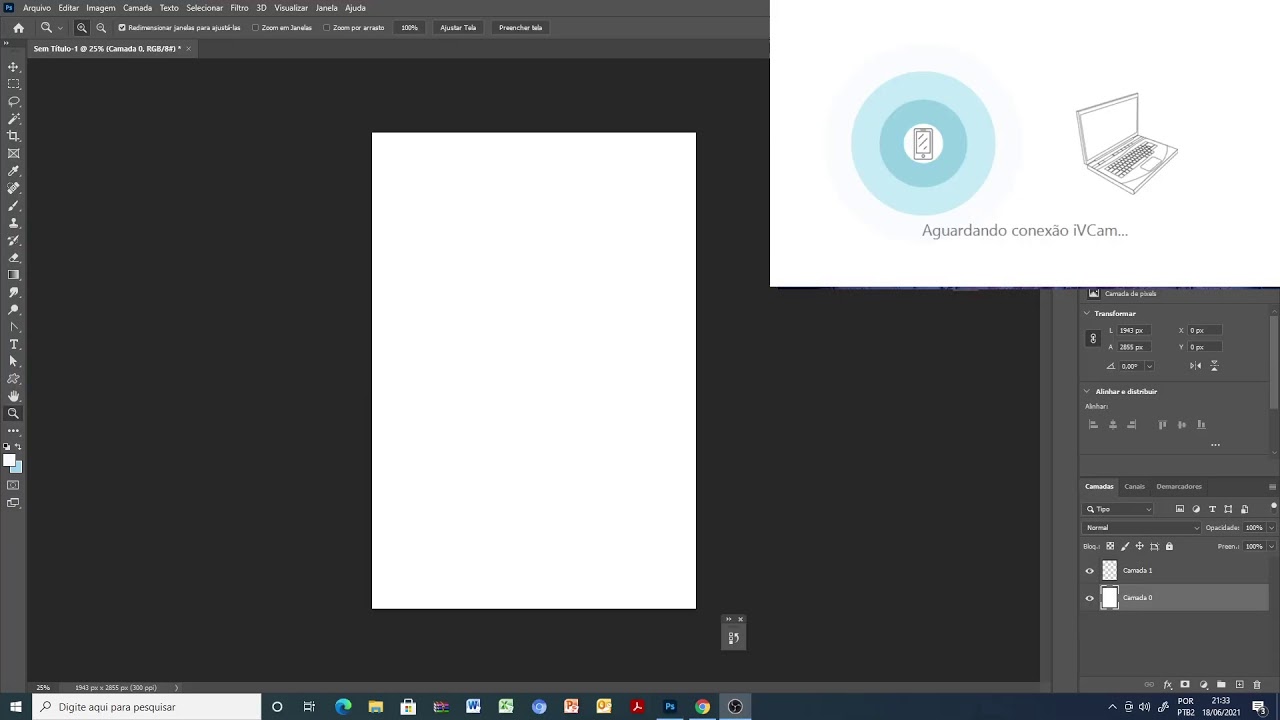This screenshot has height=720, width=1280.
Task: Expand the Opacidade percentage dropdown
Action: (x=1271, y=528)
